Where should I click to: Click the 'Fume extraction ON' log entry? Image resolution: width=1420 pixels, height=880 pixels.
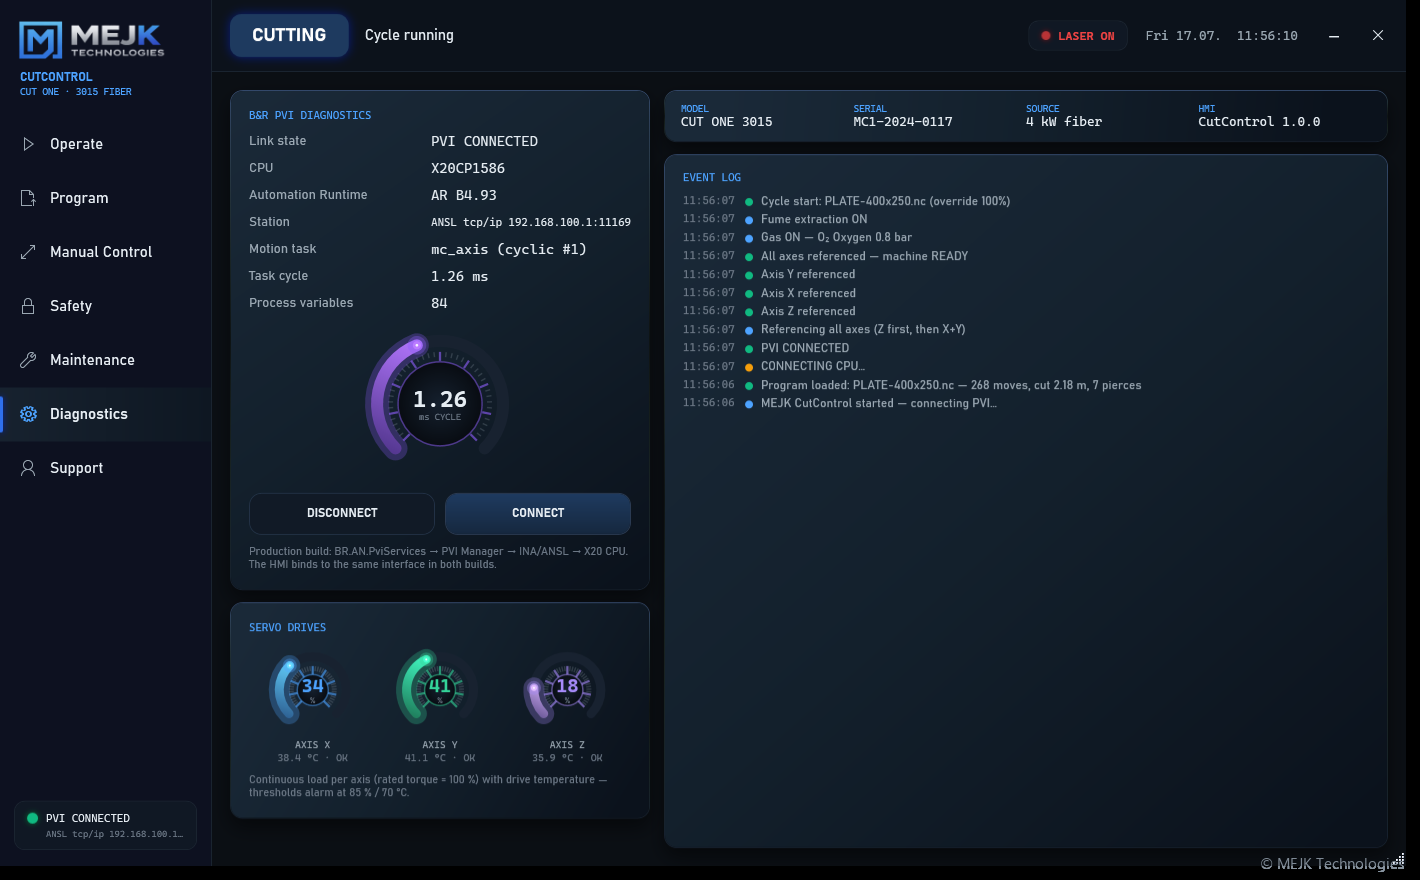tap(814, 219)
